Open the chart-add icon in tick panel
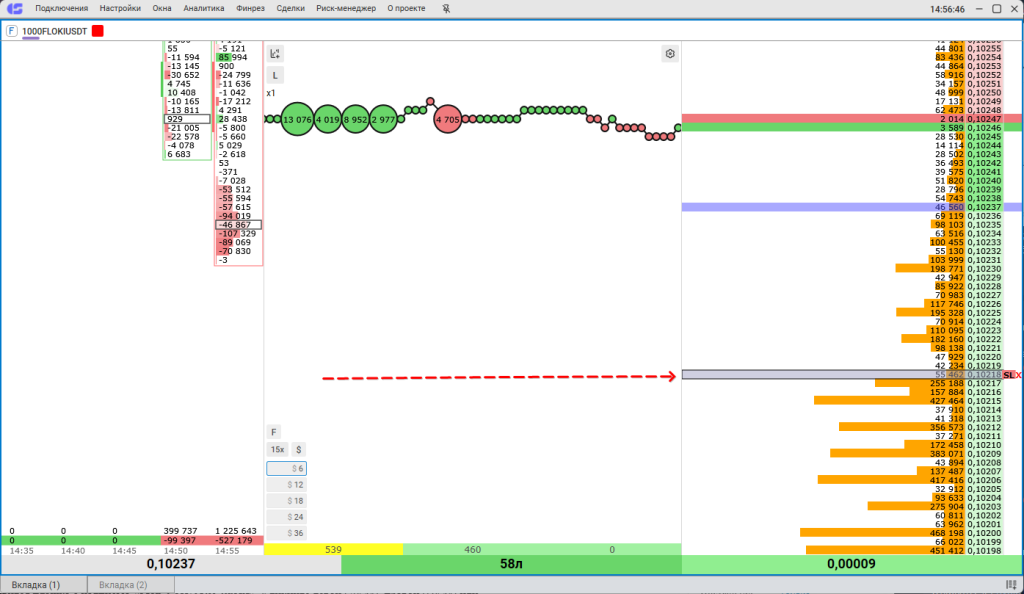The width and height of the screenshot is (1024, 594). click(275, 54)
